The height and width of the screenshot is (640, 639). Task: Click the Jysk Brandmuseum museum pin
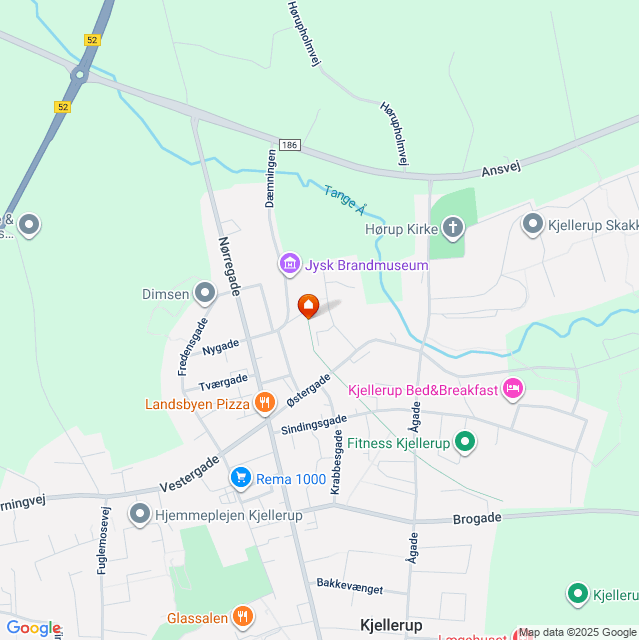(x=290, y=264)
